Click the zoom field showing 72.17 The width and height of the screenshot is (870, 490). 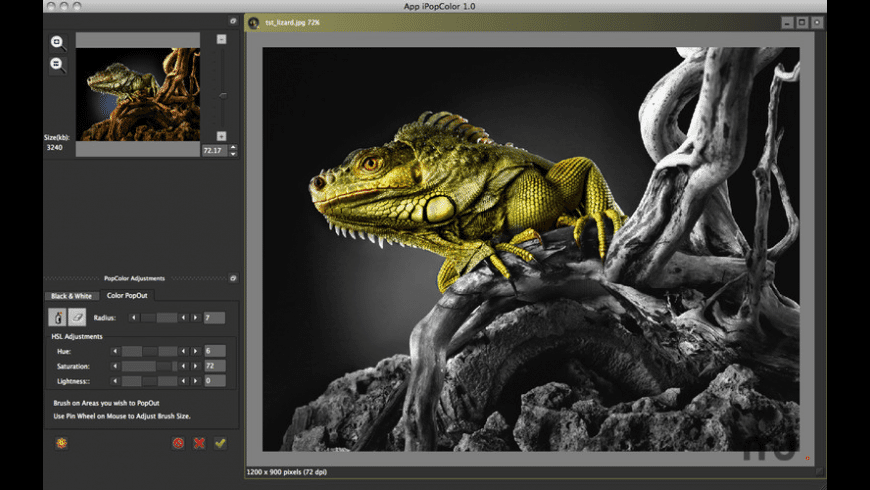point(215,150)
